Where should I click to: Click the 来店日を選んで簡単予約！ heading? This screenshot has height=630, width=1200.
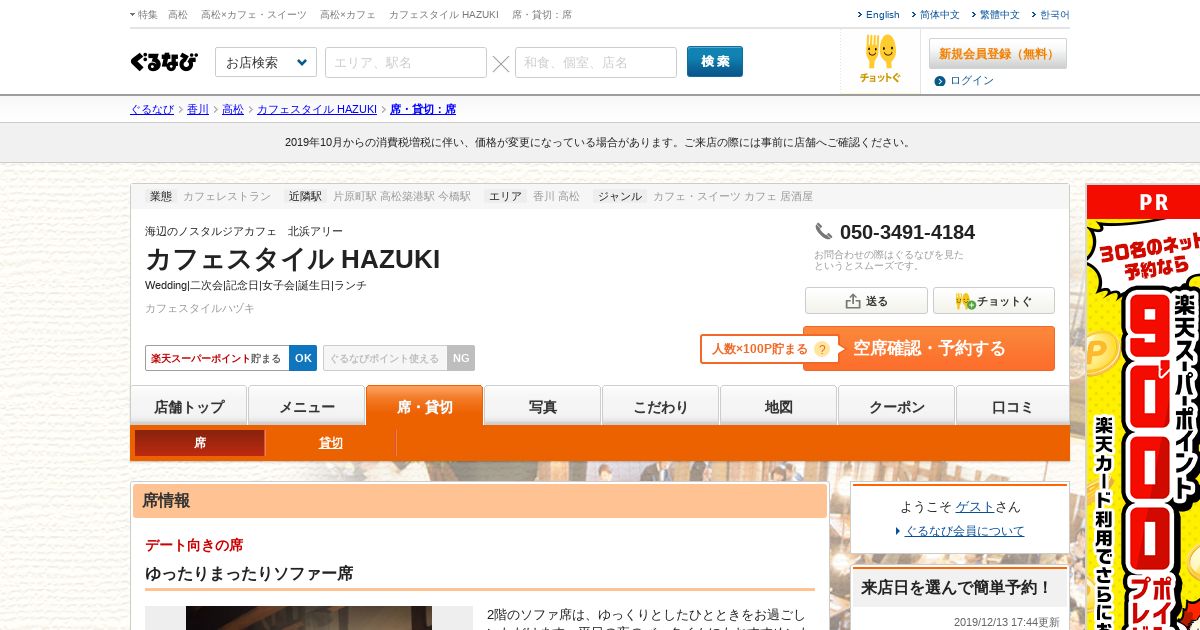957,587
